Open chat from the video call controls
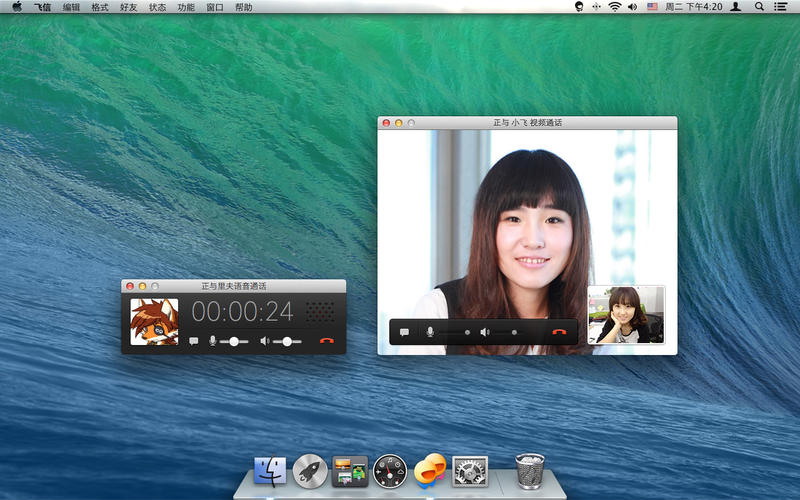Screen dimensions: 800x500 point(404,332)
